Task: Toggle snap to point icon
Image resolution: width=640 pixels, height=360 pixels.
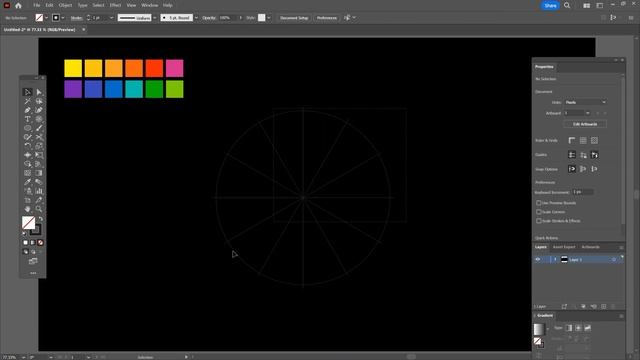Action: click(572, 169)
